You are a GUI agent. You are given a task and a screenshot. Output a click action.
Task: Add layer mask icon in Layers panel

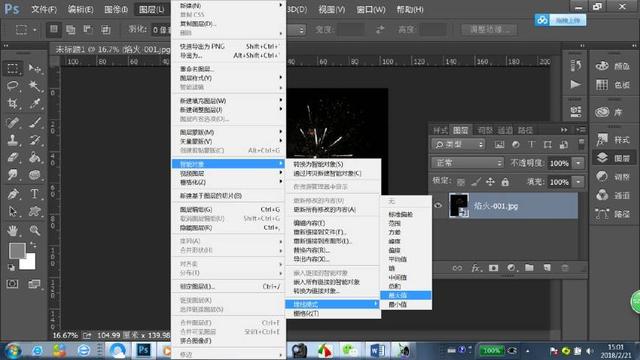click(493, 268)
